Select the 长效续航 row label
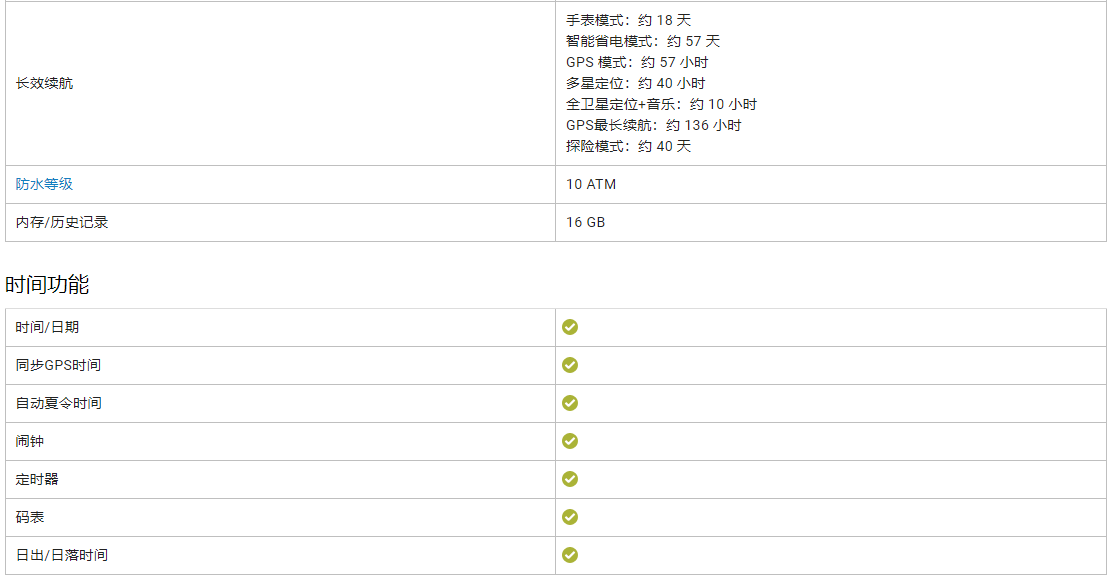This screenshot has width=1119, height=585. 44,83
